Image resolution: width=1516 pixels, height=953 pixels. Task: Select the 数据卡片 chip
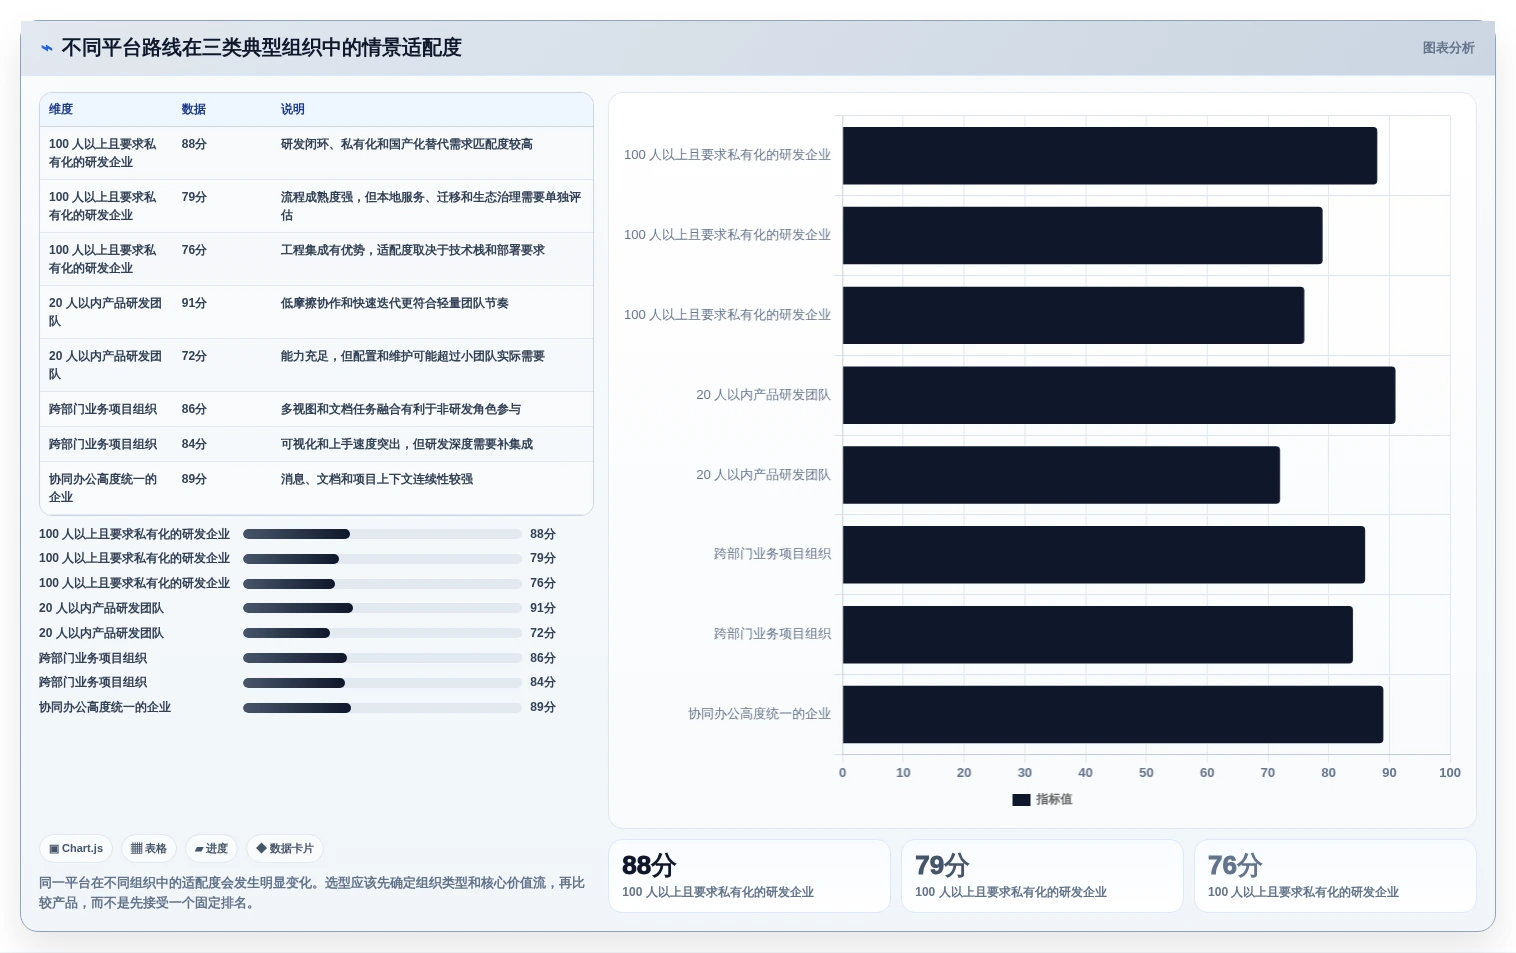285,848
